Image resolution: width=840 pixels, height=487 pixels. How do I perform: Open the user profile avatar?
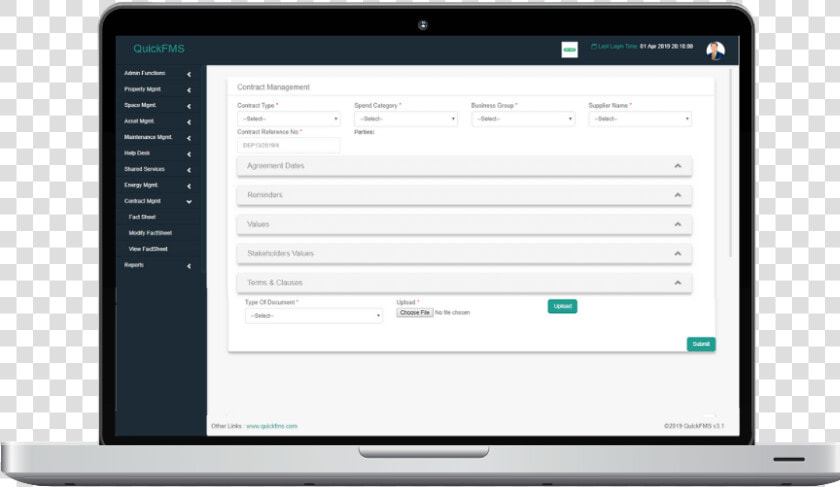(x=715, y=50)
